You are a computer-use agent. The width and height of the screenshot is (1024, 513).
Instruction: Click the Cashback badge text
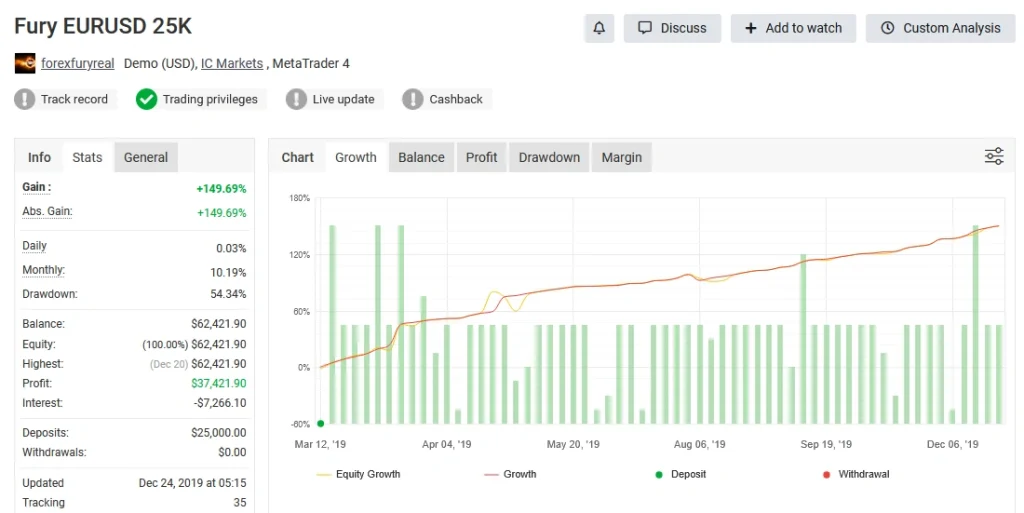point(456,99)
